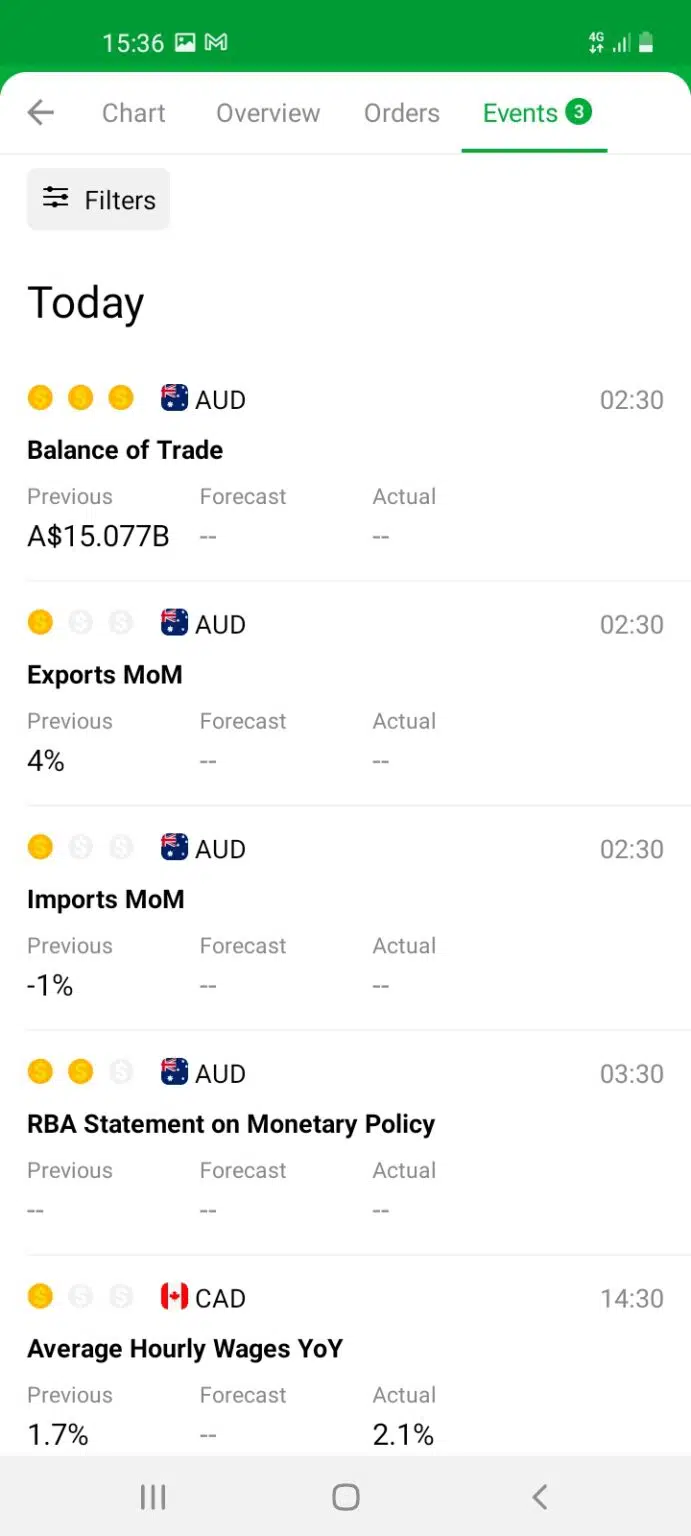Open the Balance of Trade event
691x1536 pixels.
(345, 468)
